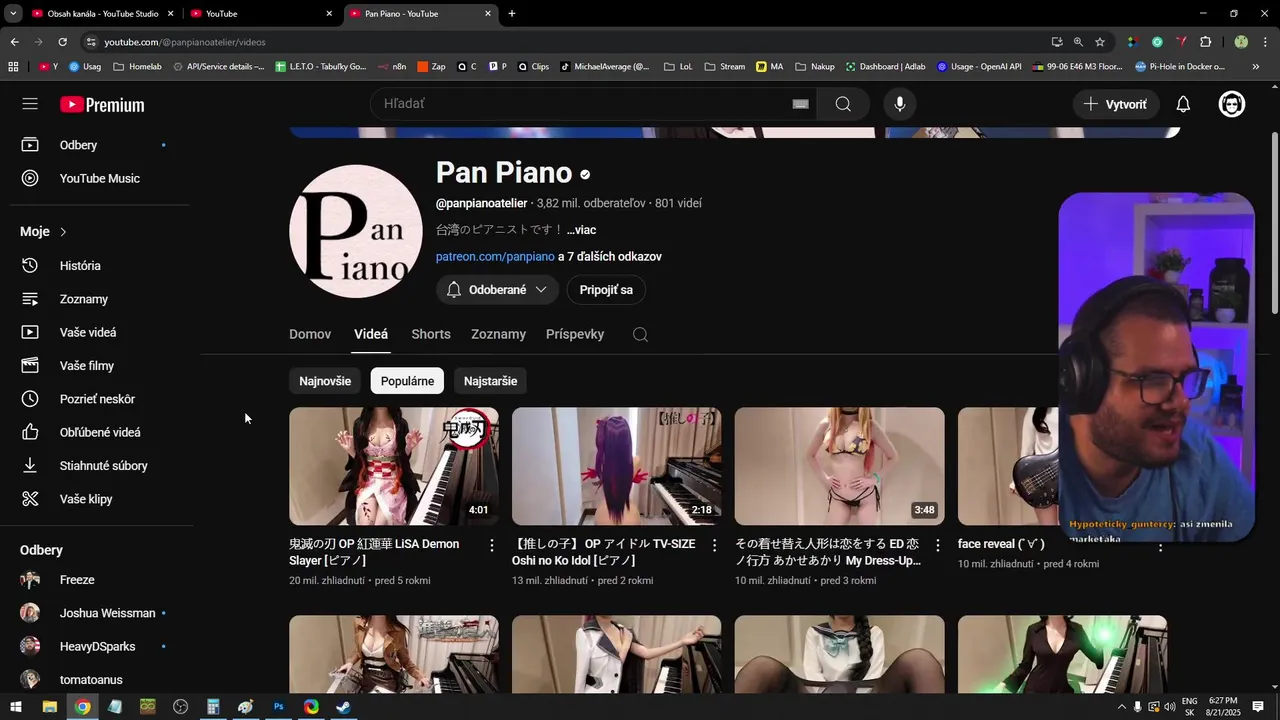Viewport: 1280px width, 720px height.
Task: Open patreon.com/panpiano link
Action: click(495, 257)
